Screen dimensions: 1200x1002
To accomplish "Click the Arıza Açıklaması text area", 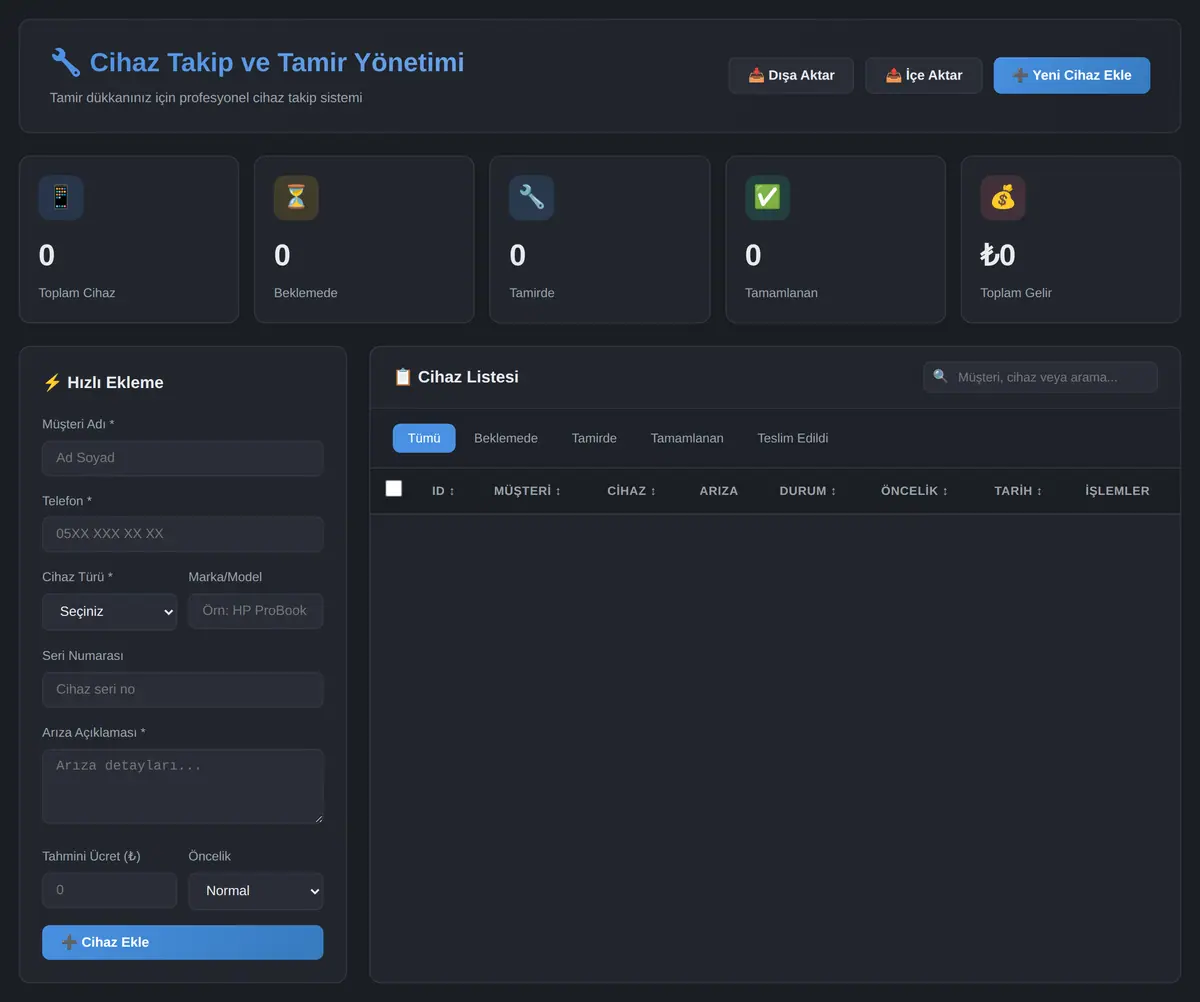I will [183, 786].
